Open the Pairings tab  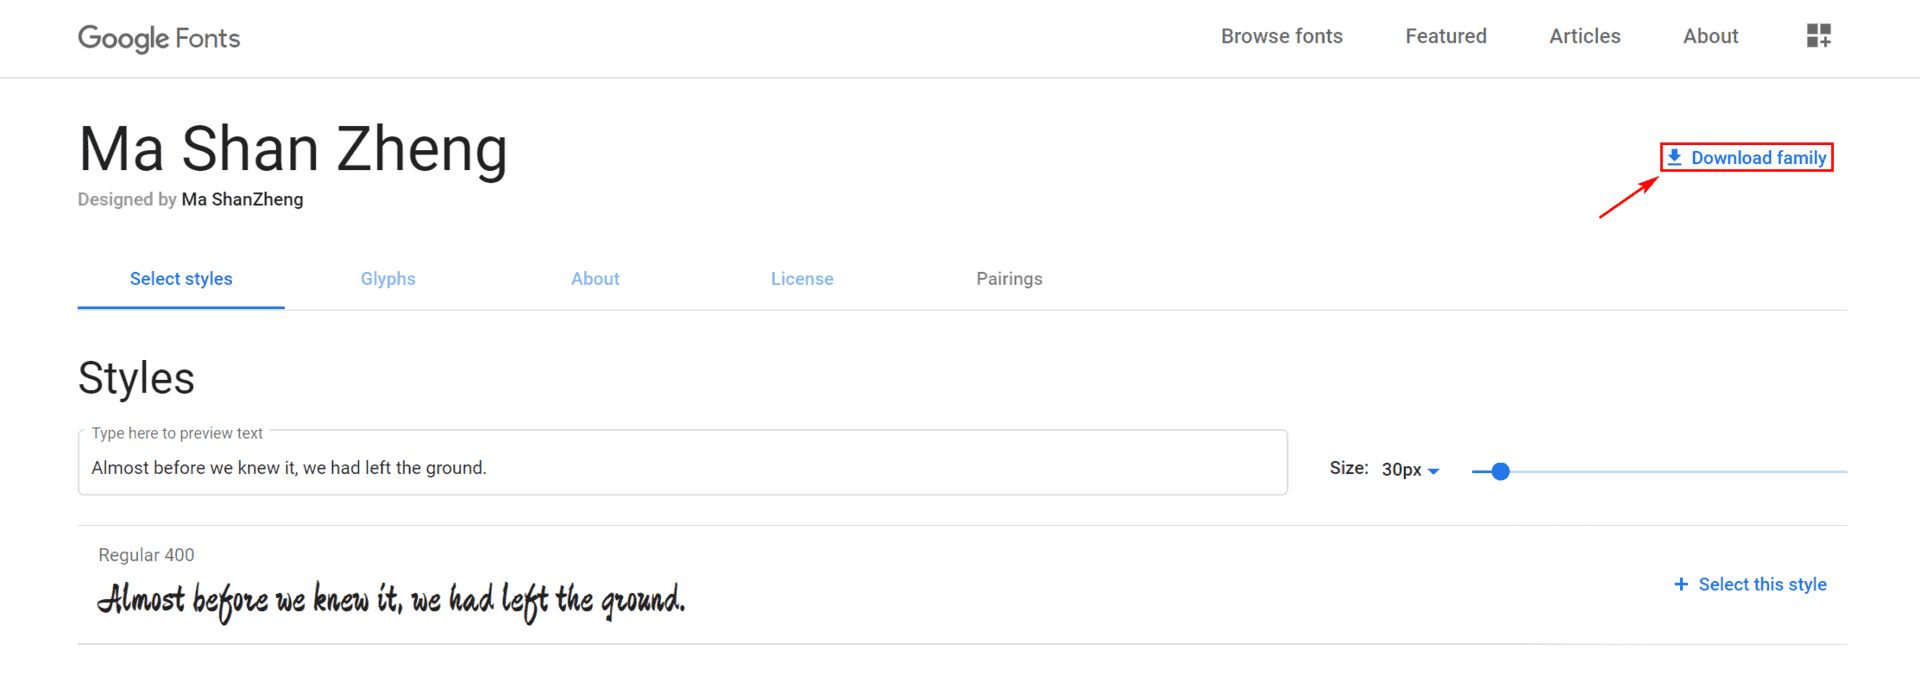1009,279
